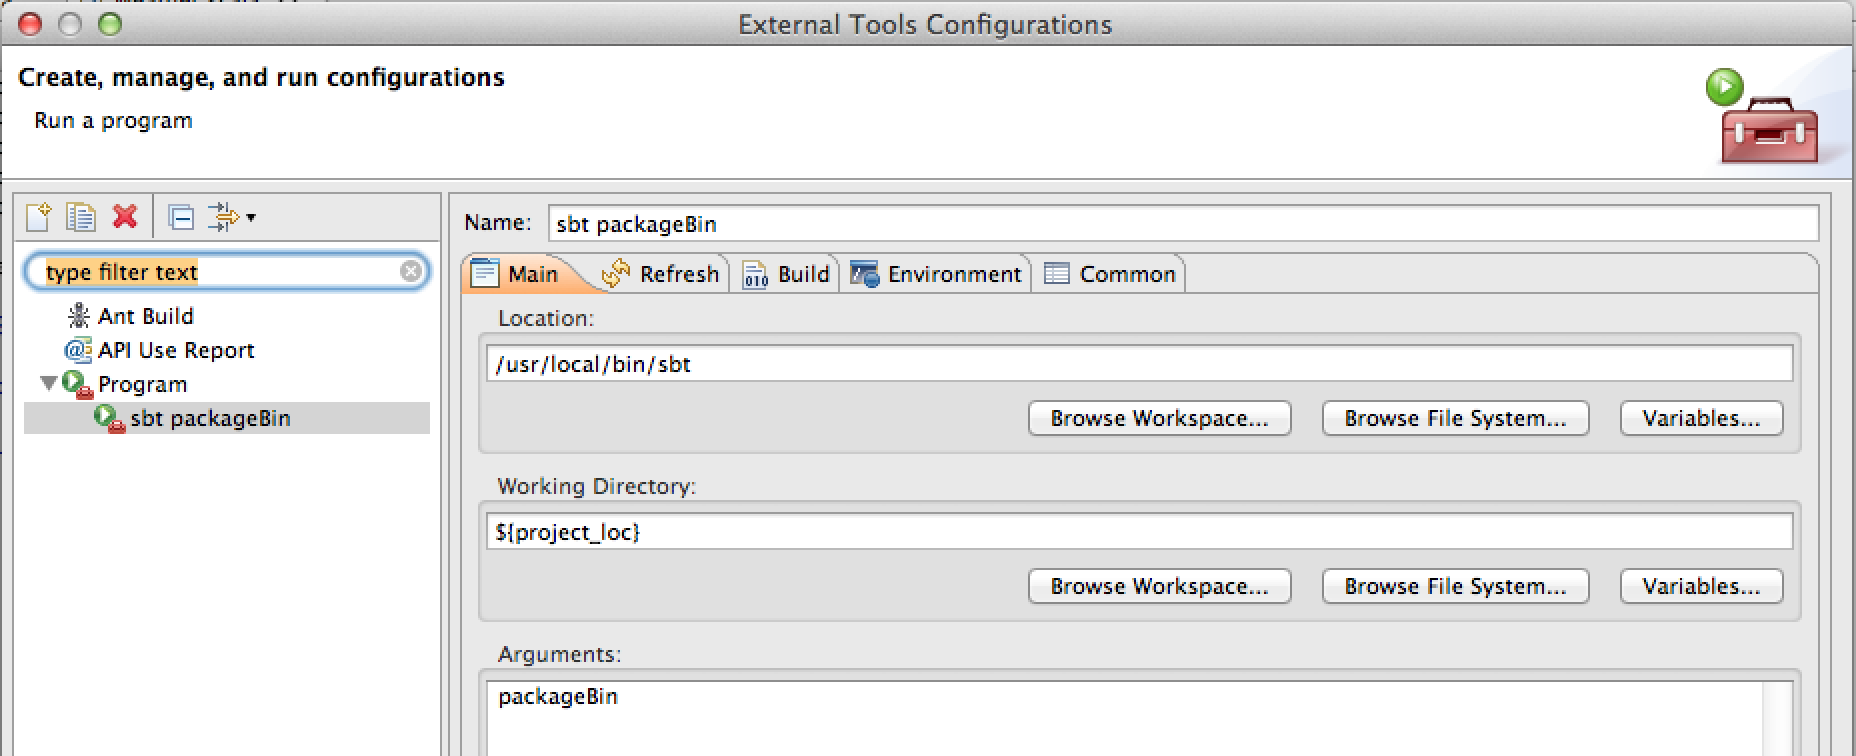Open Variables for the Location field
The height and width of the screenshot is (756, 1856).
click(1701, 418)
